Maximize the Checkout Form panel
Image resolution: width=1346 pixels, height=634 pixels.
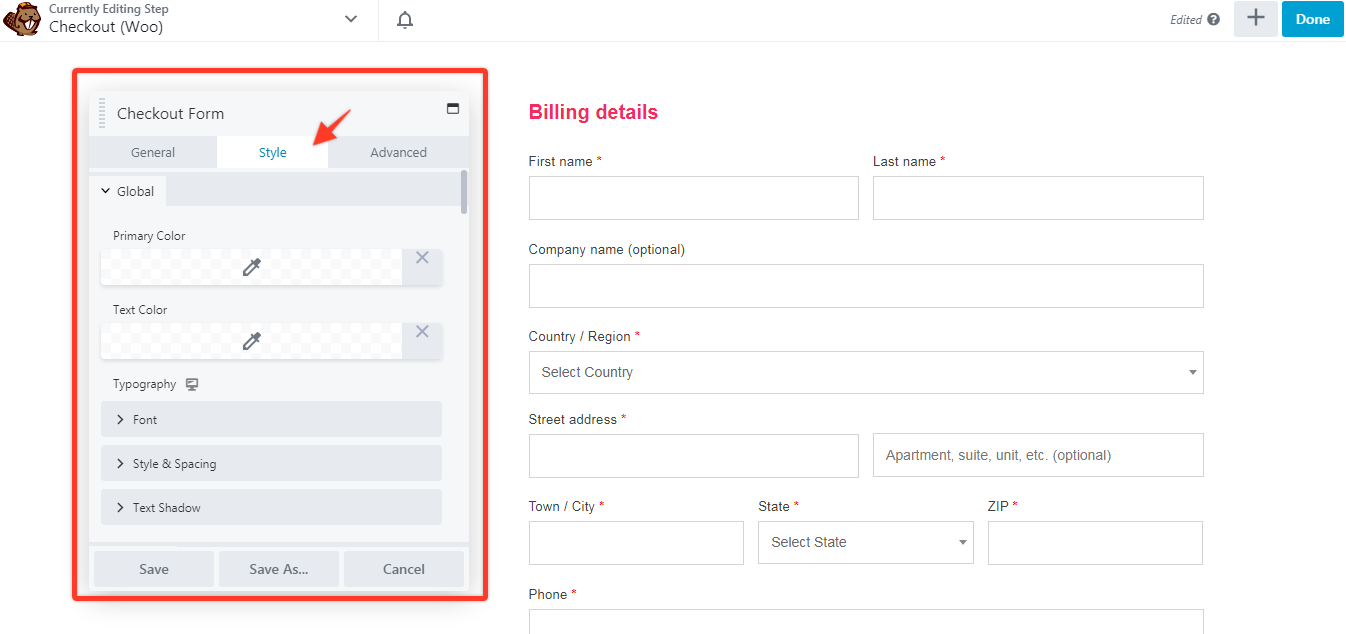(x=453, y=109)
